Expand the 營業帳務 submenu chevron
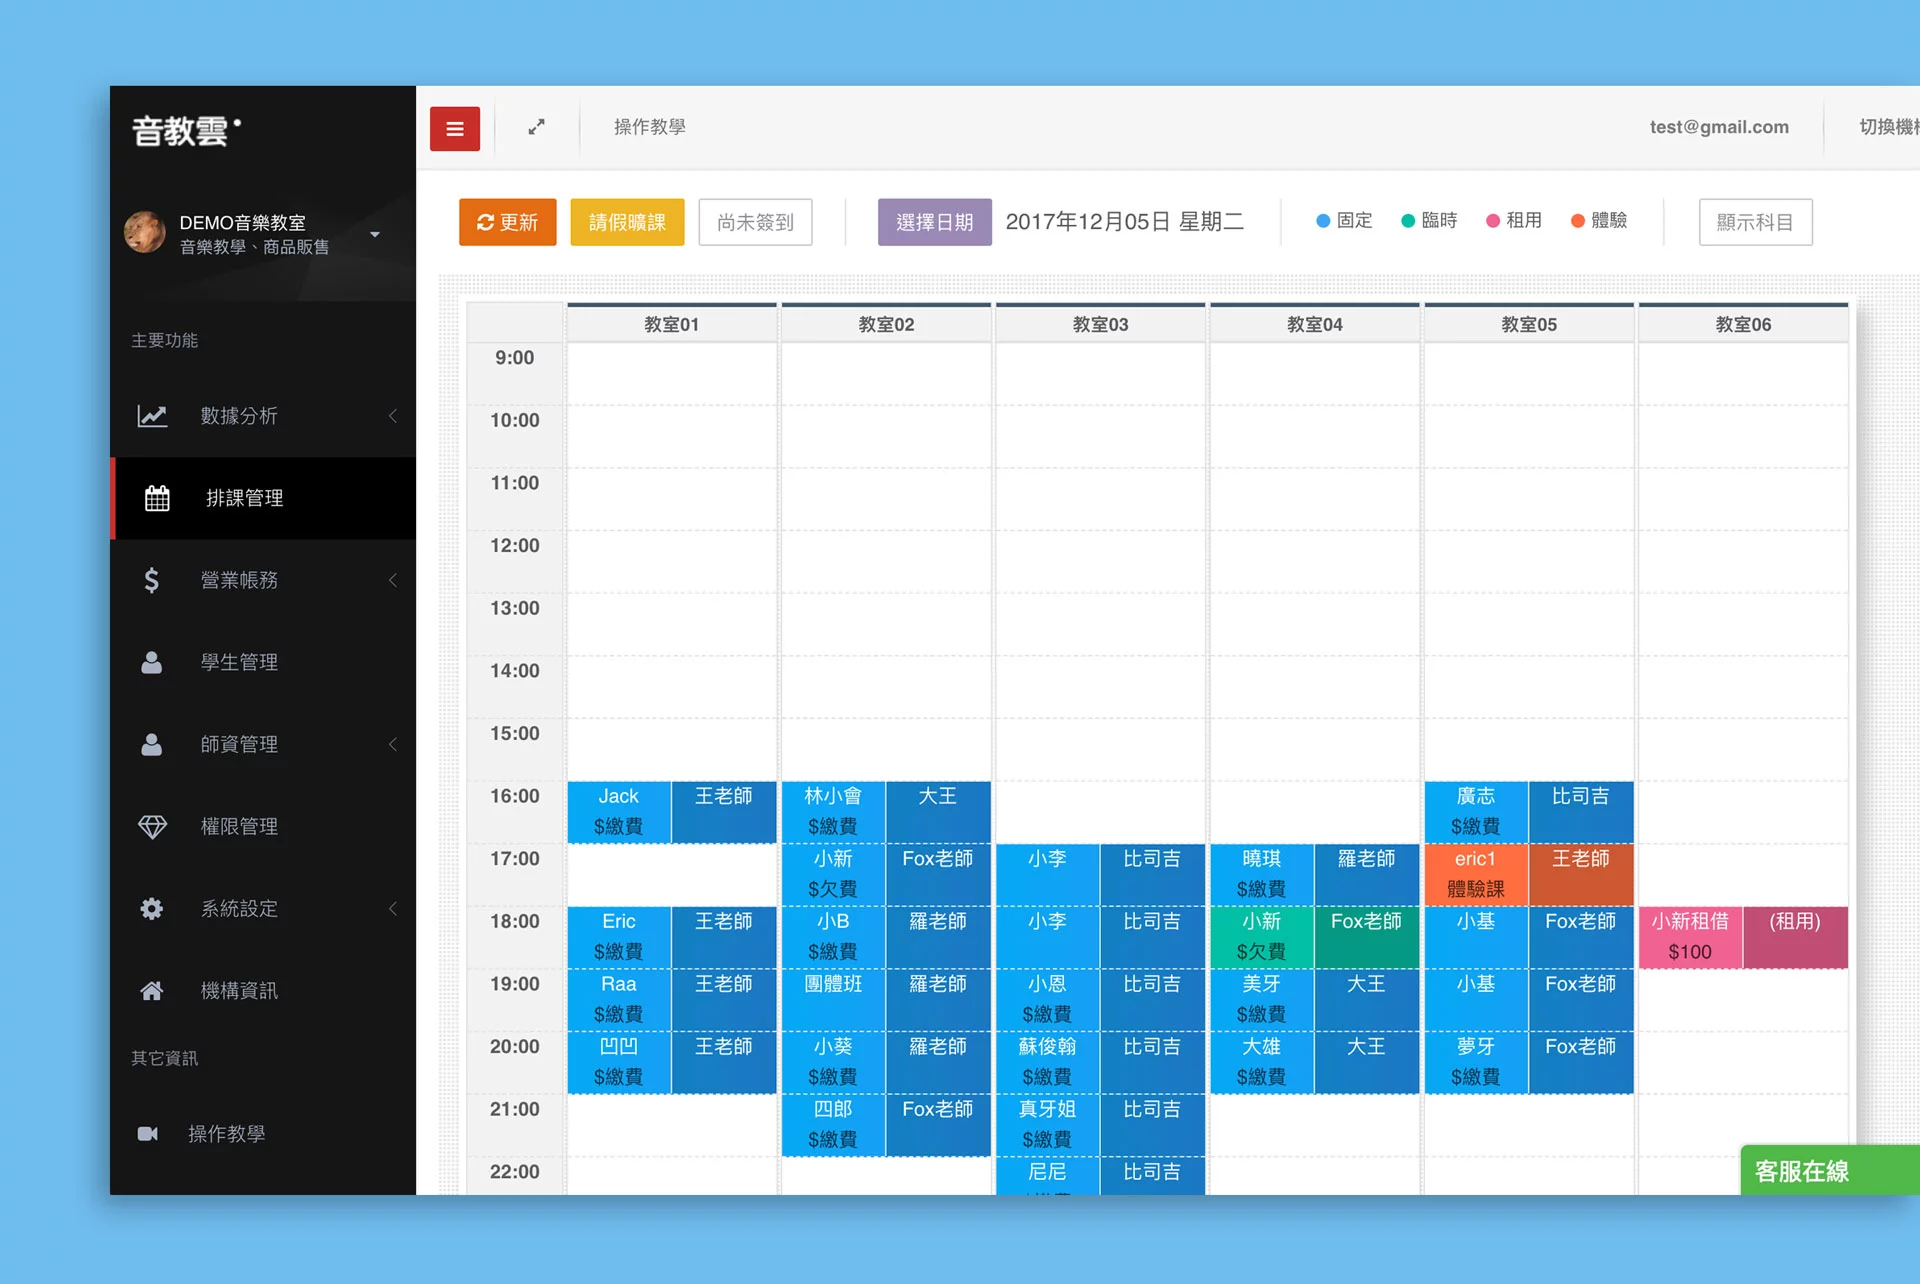 pos(393,580)
